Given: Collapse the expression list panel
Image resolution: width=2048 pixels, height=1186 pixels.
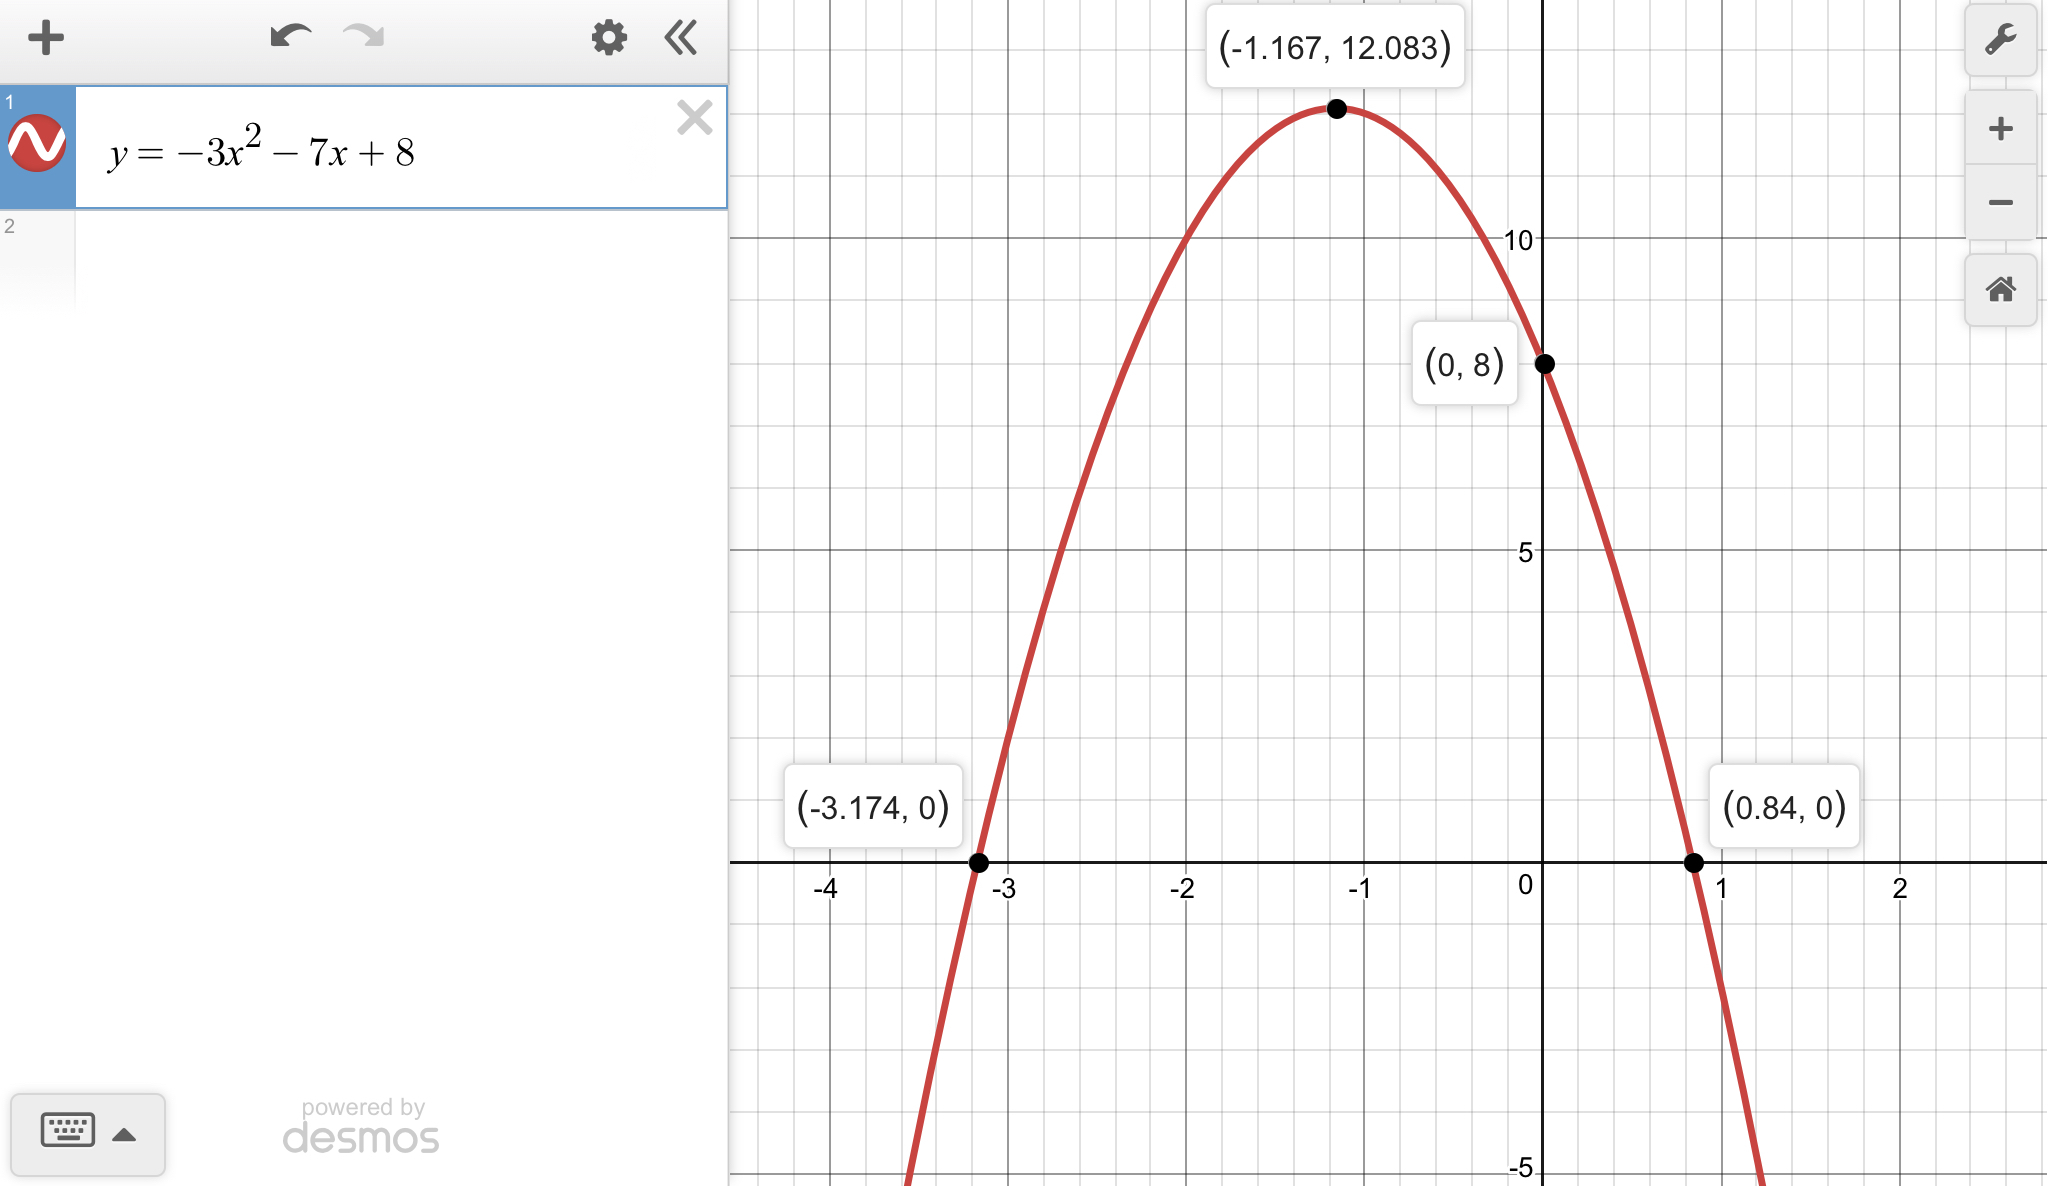Looking at the screenshot, I should [681, 38].
